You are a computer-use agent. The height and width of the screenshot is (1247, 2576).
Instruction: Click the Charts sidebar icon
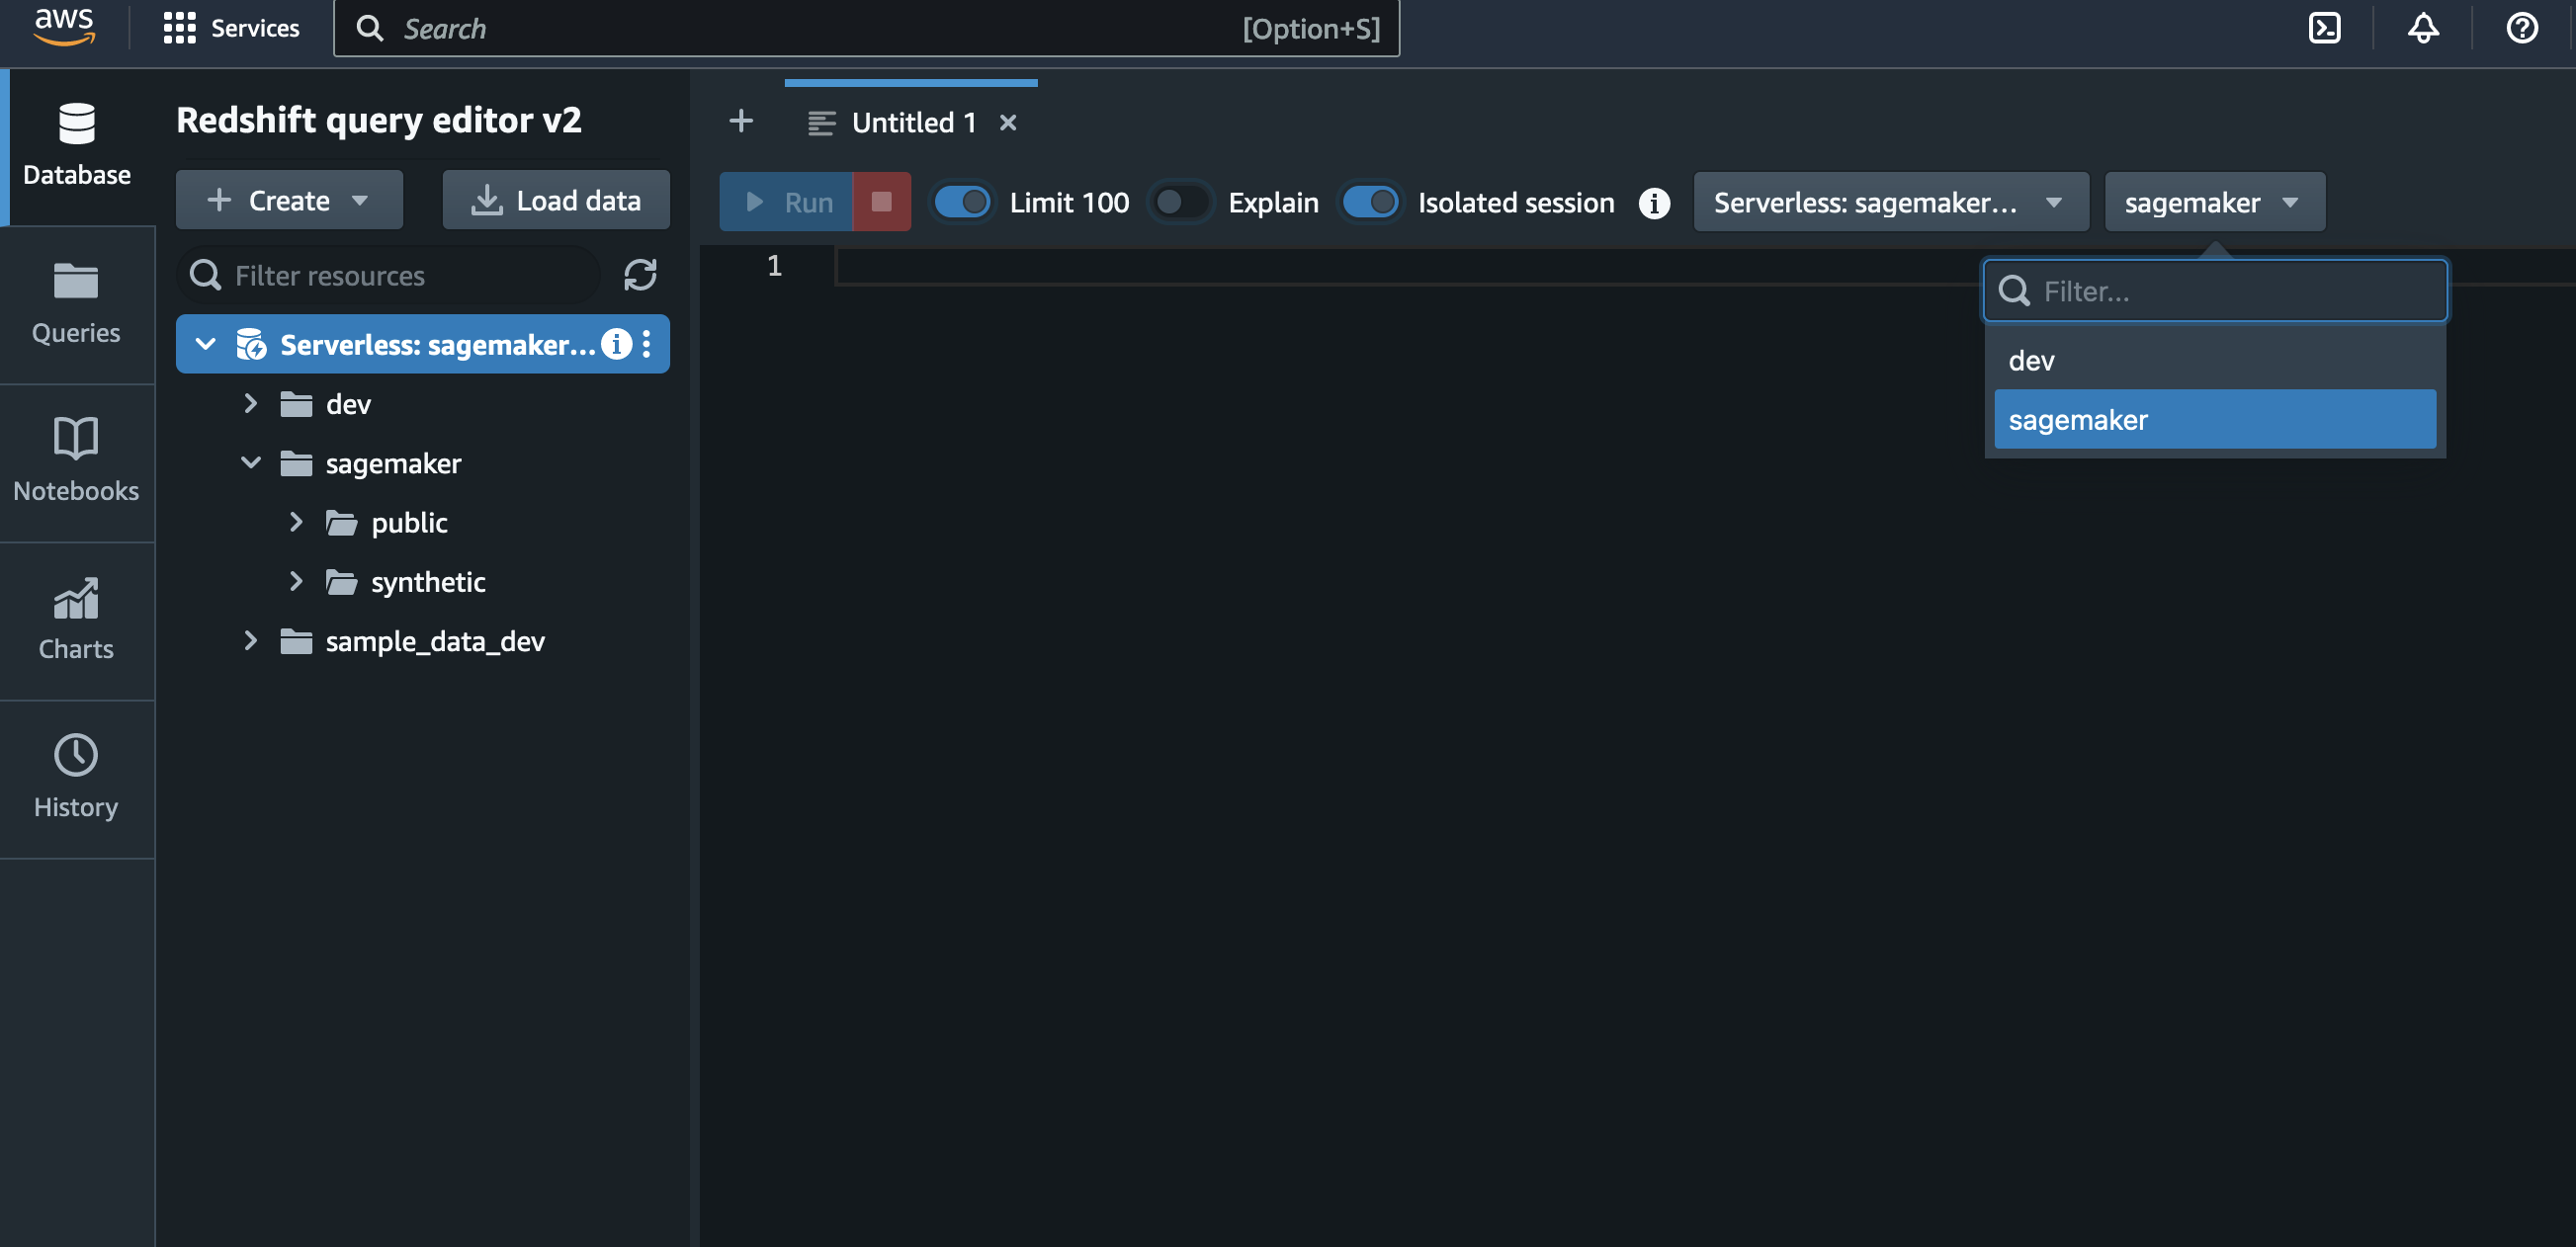75,615
